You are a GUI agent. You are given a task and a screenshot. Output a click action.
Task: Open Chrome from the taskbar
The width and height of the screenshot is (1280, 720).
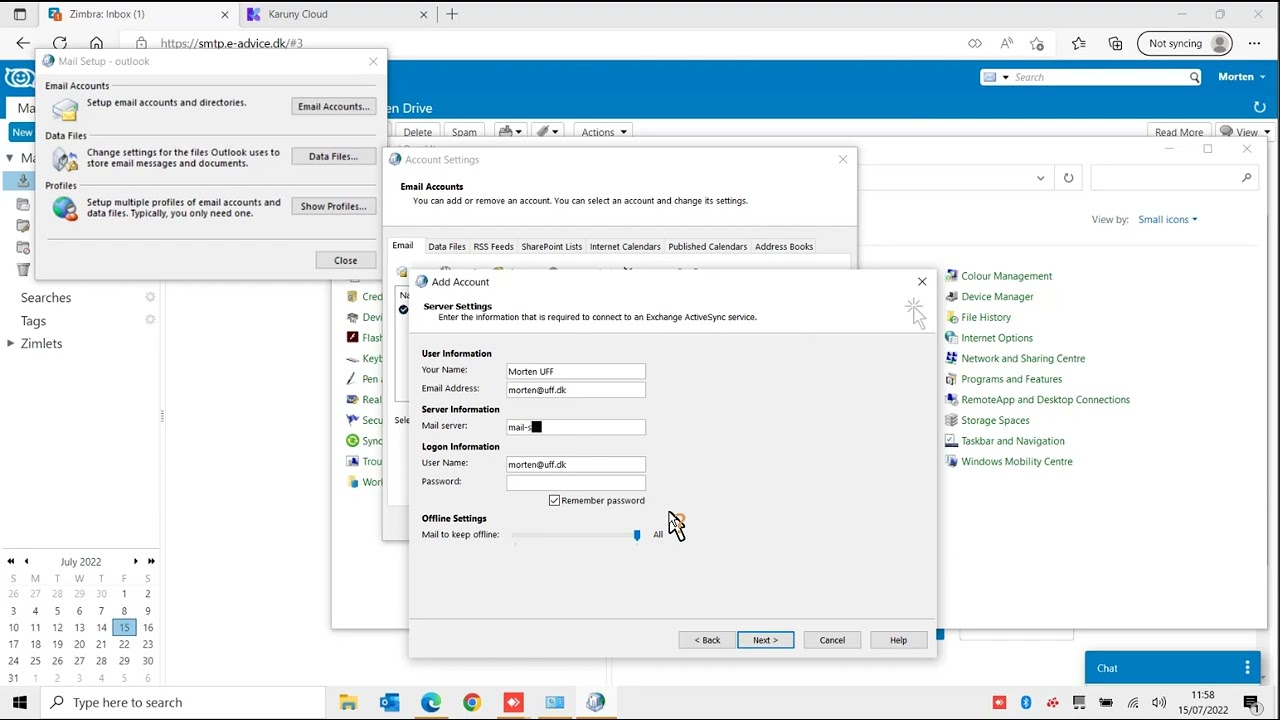pyautogui.click(x=471, y=702)
